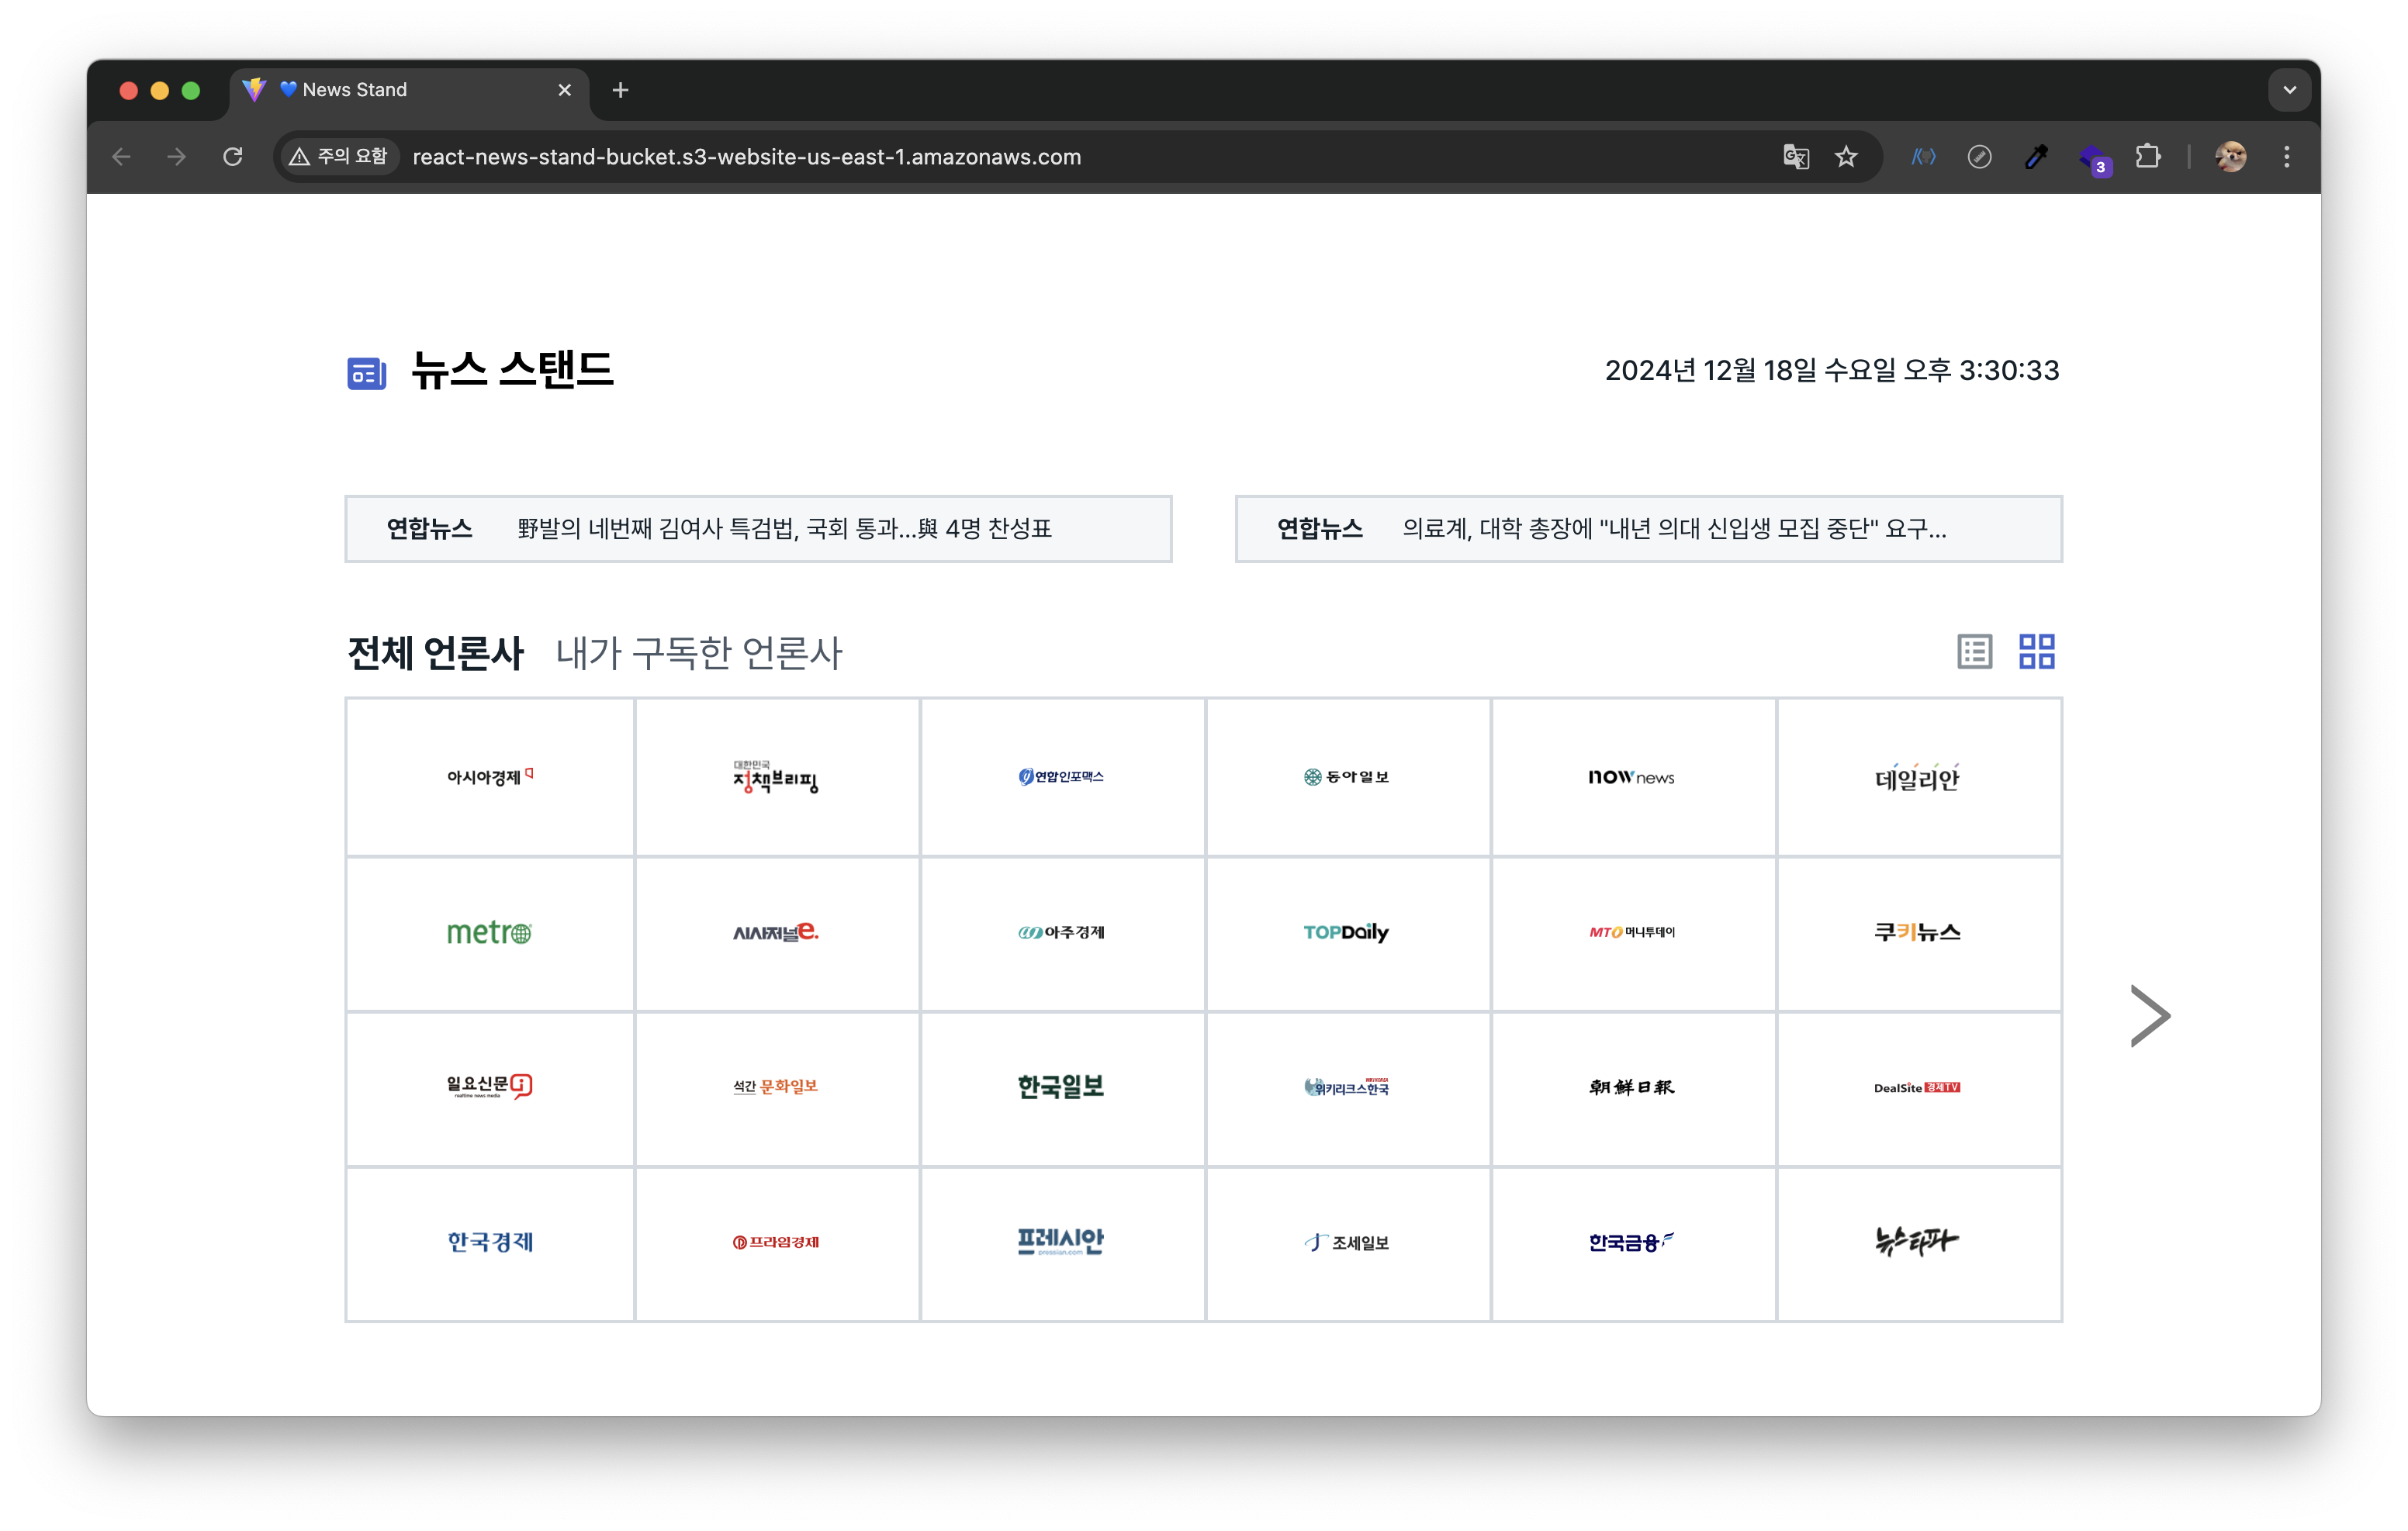This screenshot has height=1531, width=2408.
Task: Open right 연합뉴스 headline about 의료계
Action: coord(1673,529)
